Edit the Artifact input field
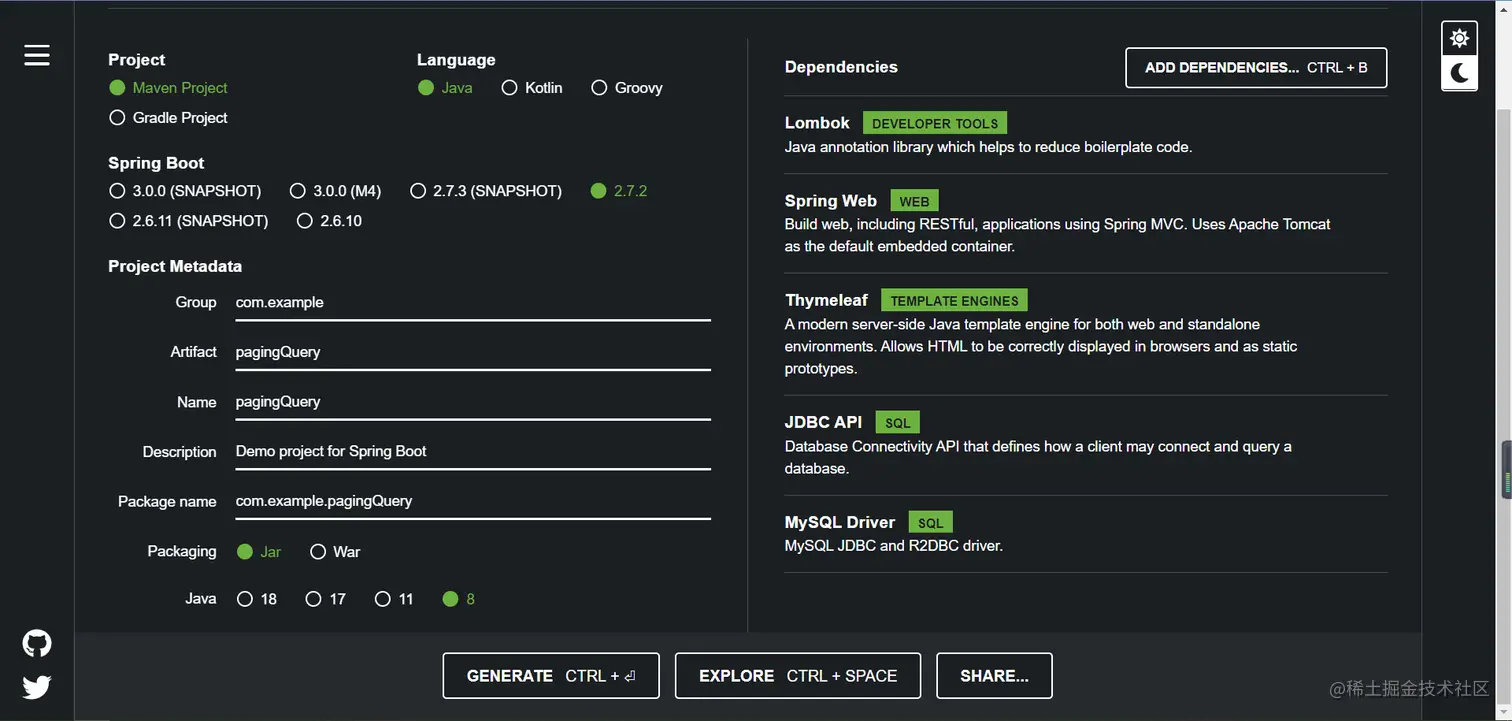Screen dimensions: 1512x721 pos(473,353)
